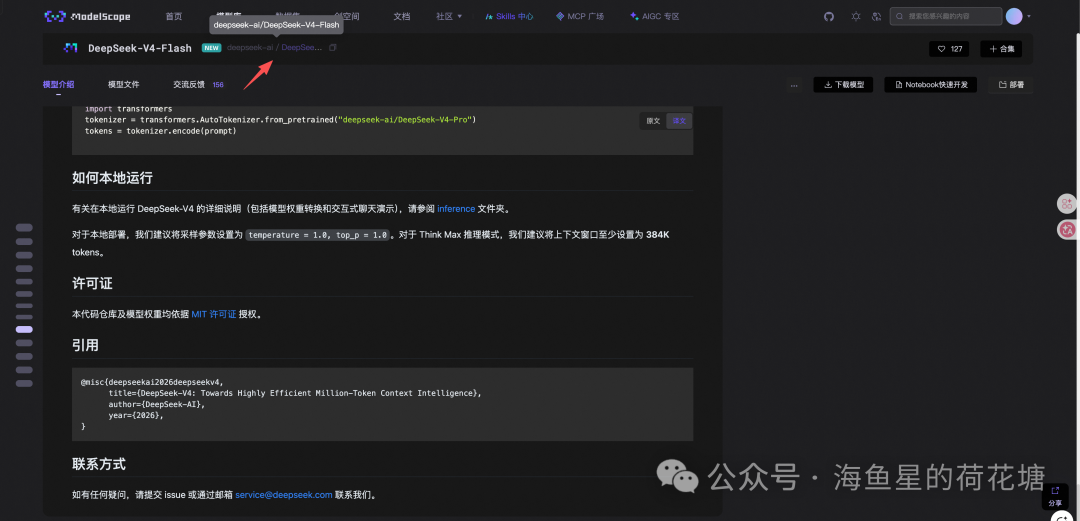
Task: Click the DeepSeek model logo icon
Action: [70, 48]
